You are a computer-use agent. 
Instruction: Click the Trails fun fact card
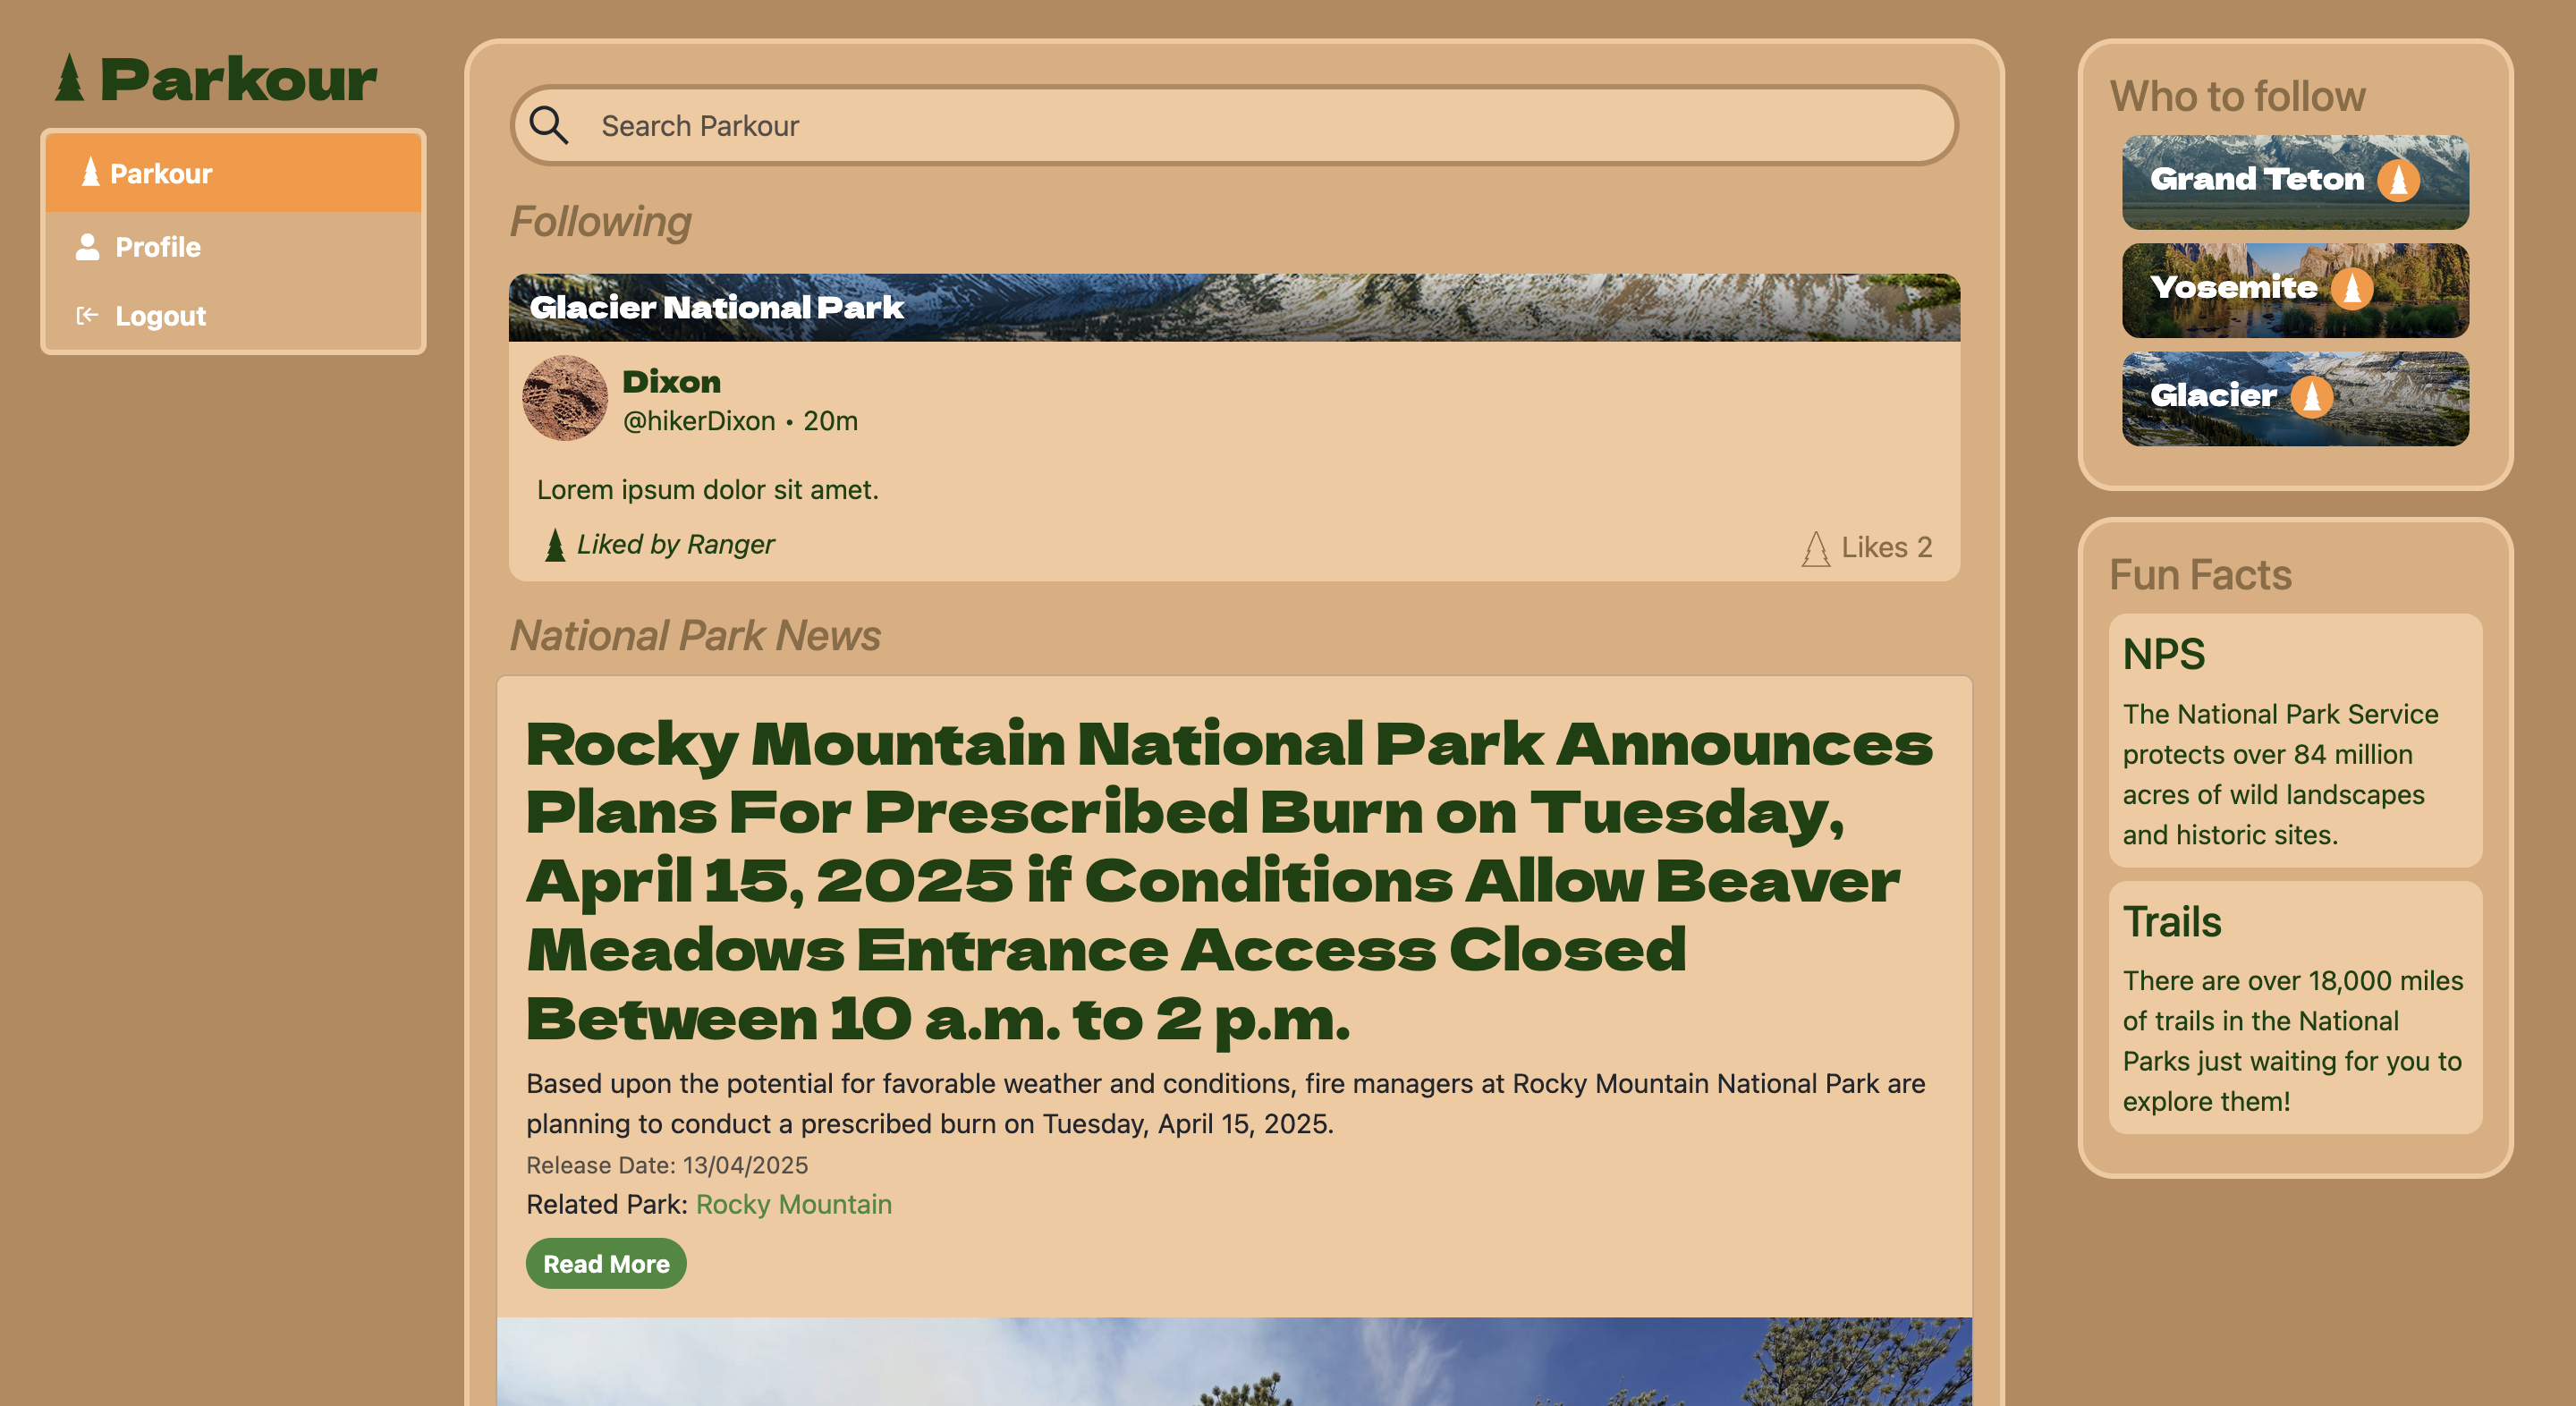click(2295, 1007)
